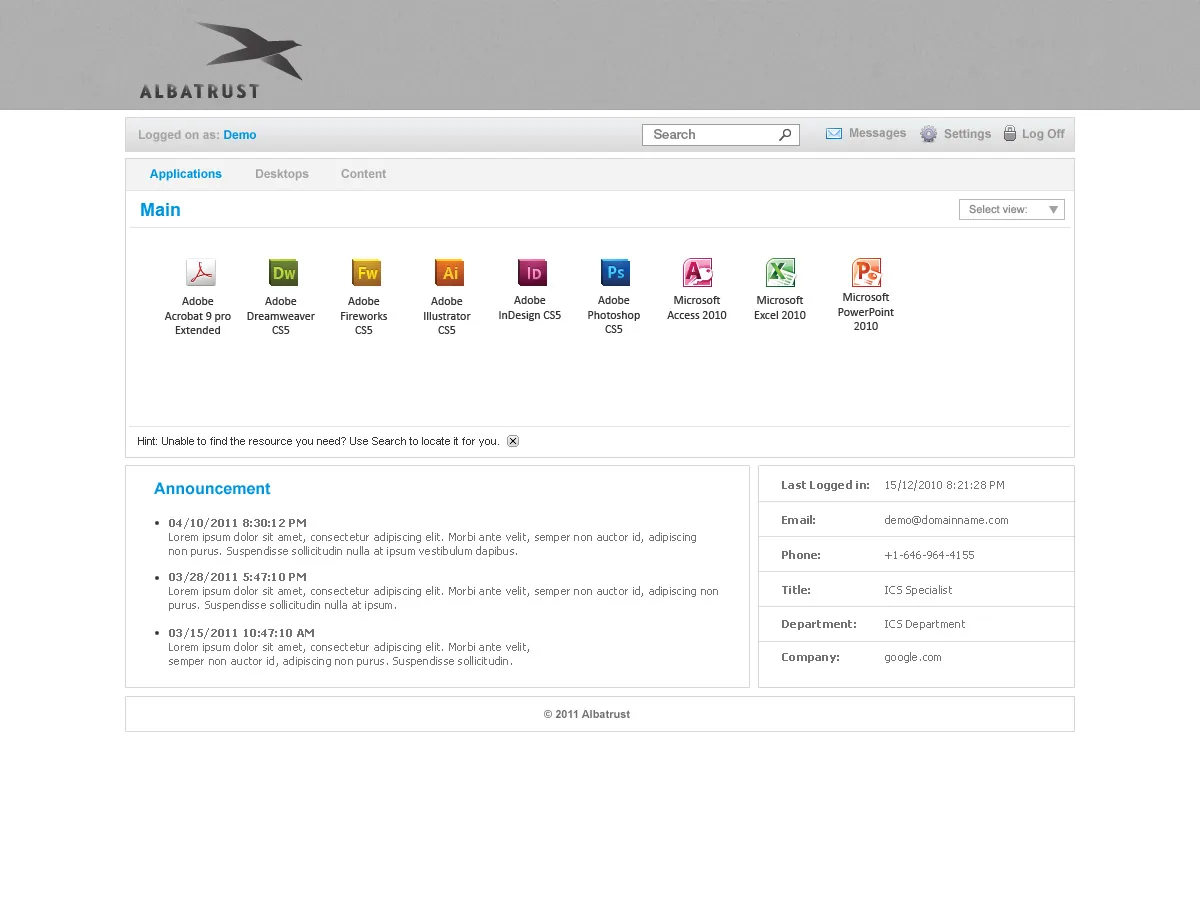Image resolution: width=1200 pixels, height=900 pixels.
Task: Switch to the Desktops tab
Action: pyautogui.click(x=282, y=174)
